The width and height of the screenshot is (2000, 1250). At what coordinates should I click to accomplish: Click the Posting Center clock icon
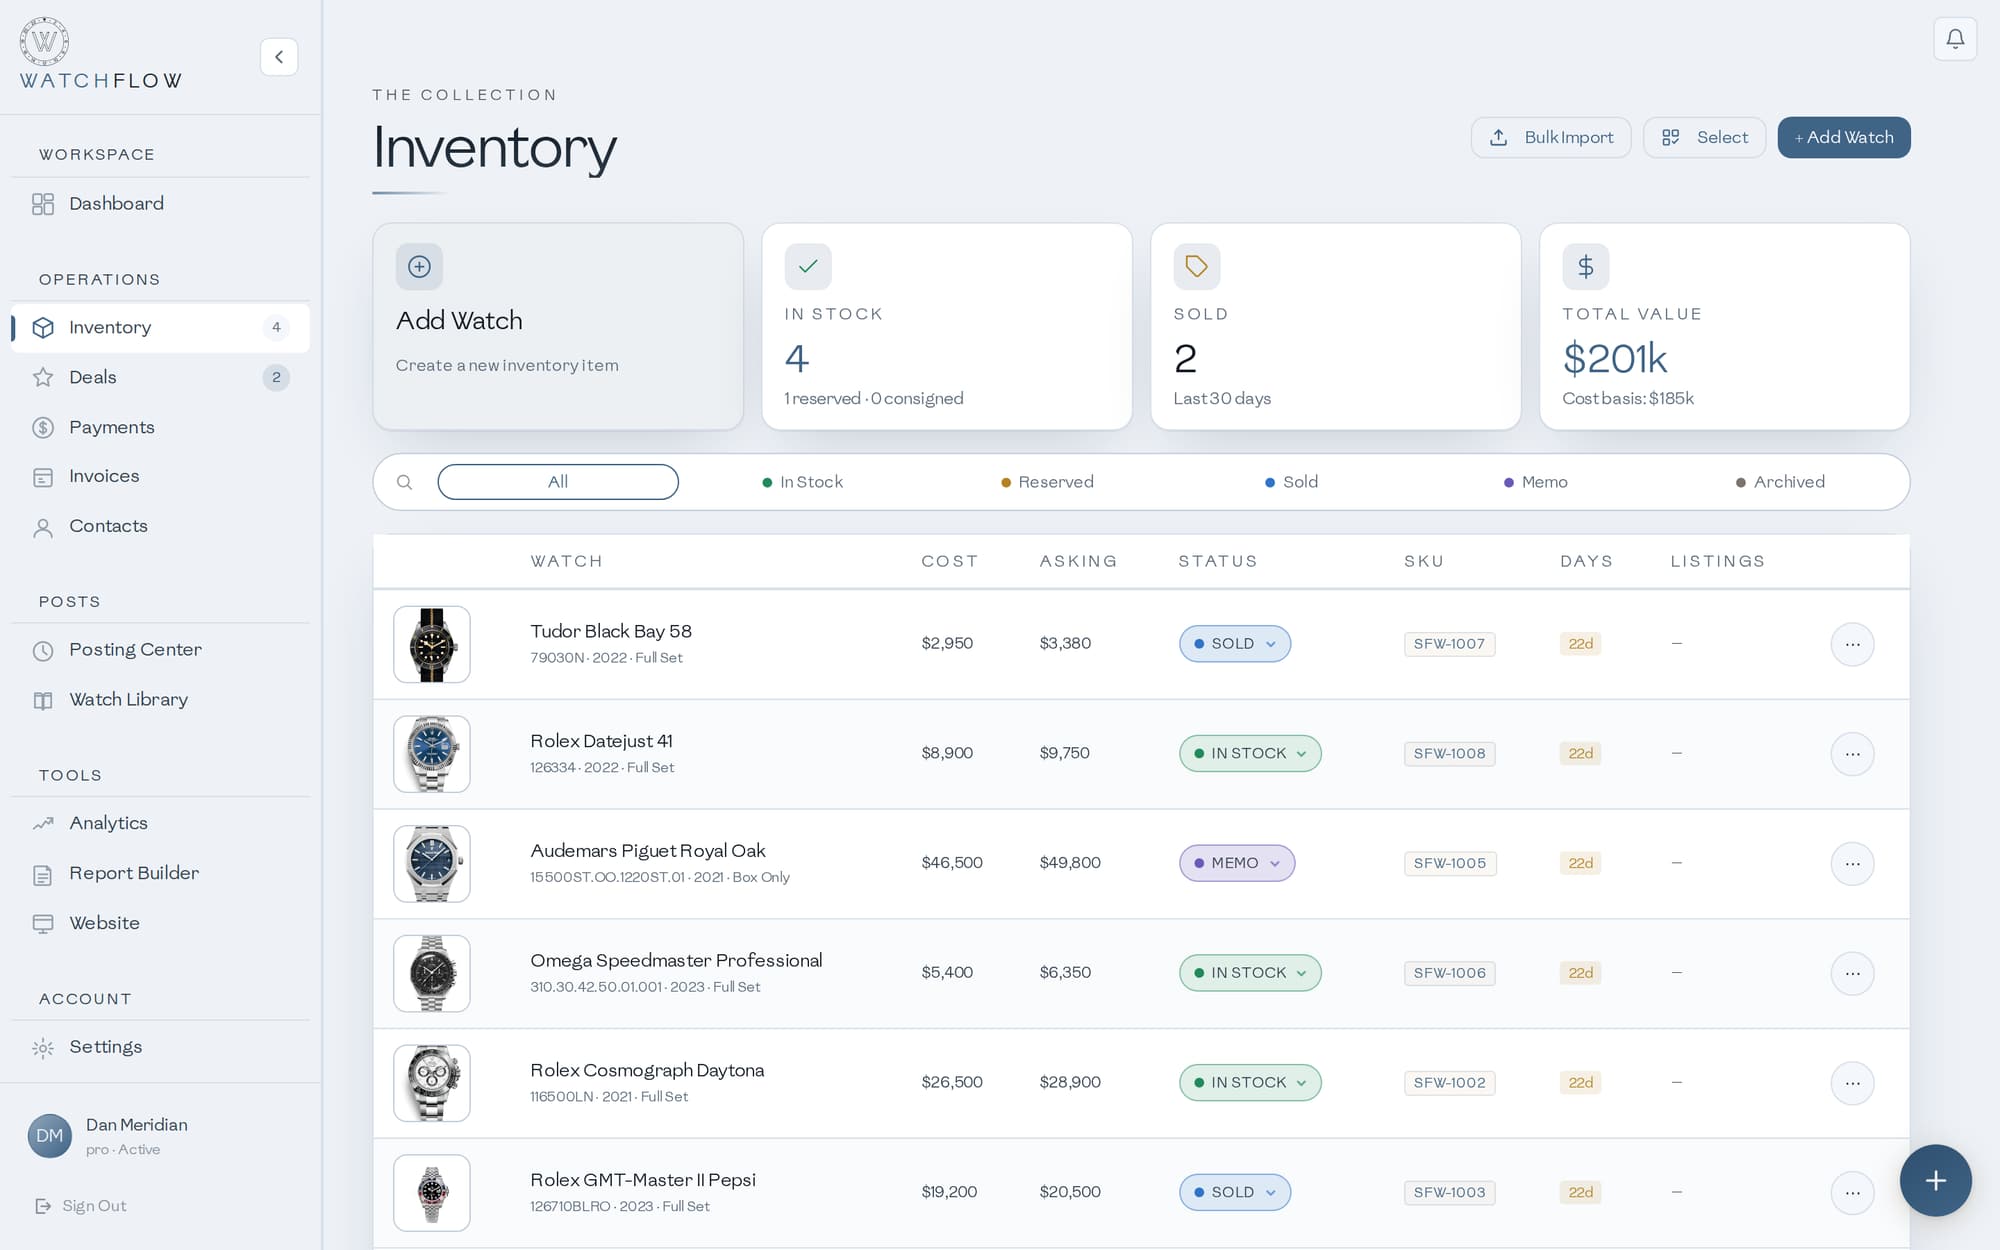coord(43,651)
